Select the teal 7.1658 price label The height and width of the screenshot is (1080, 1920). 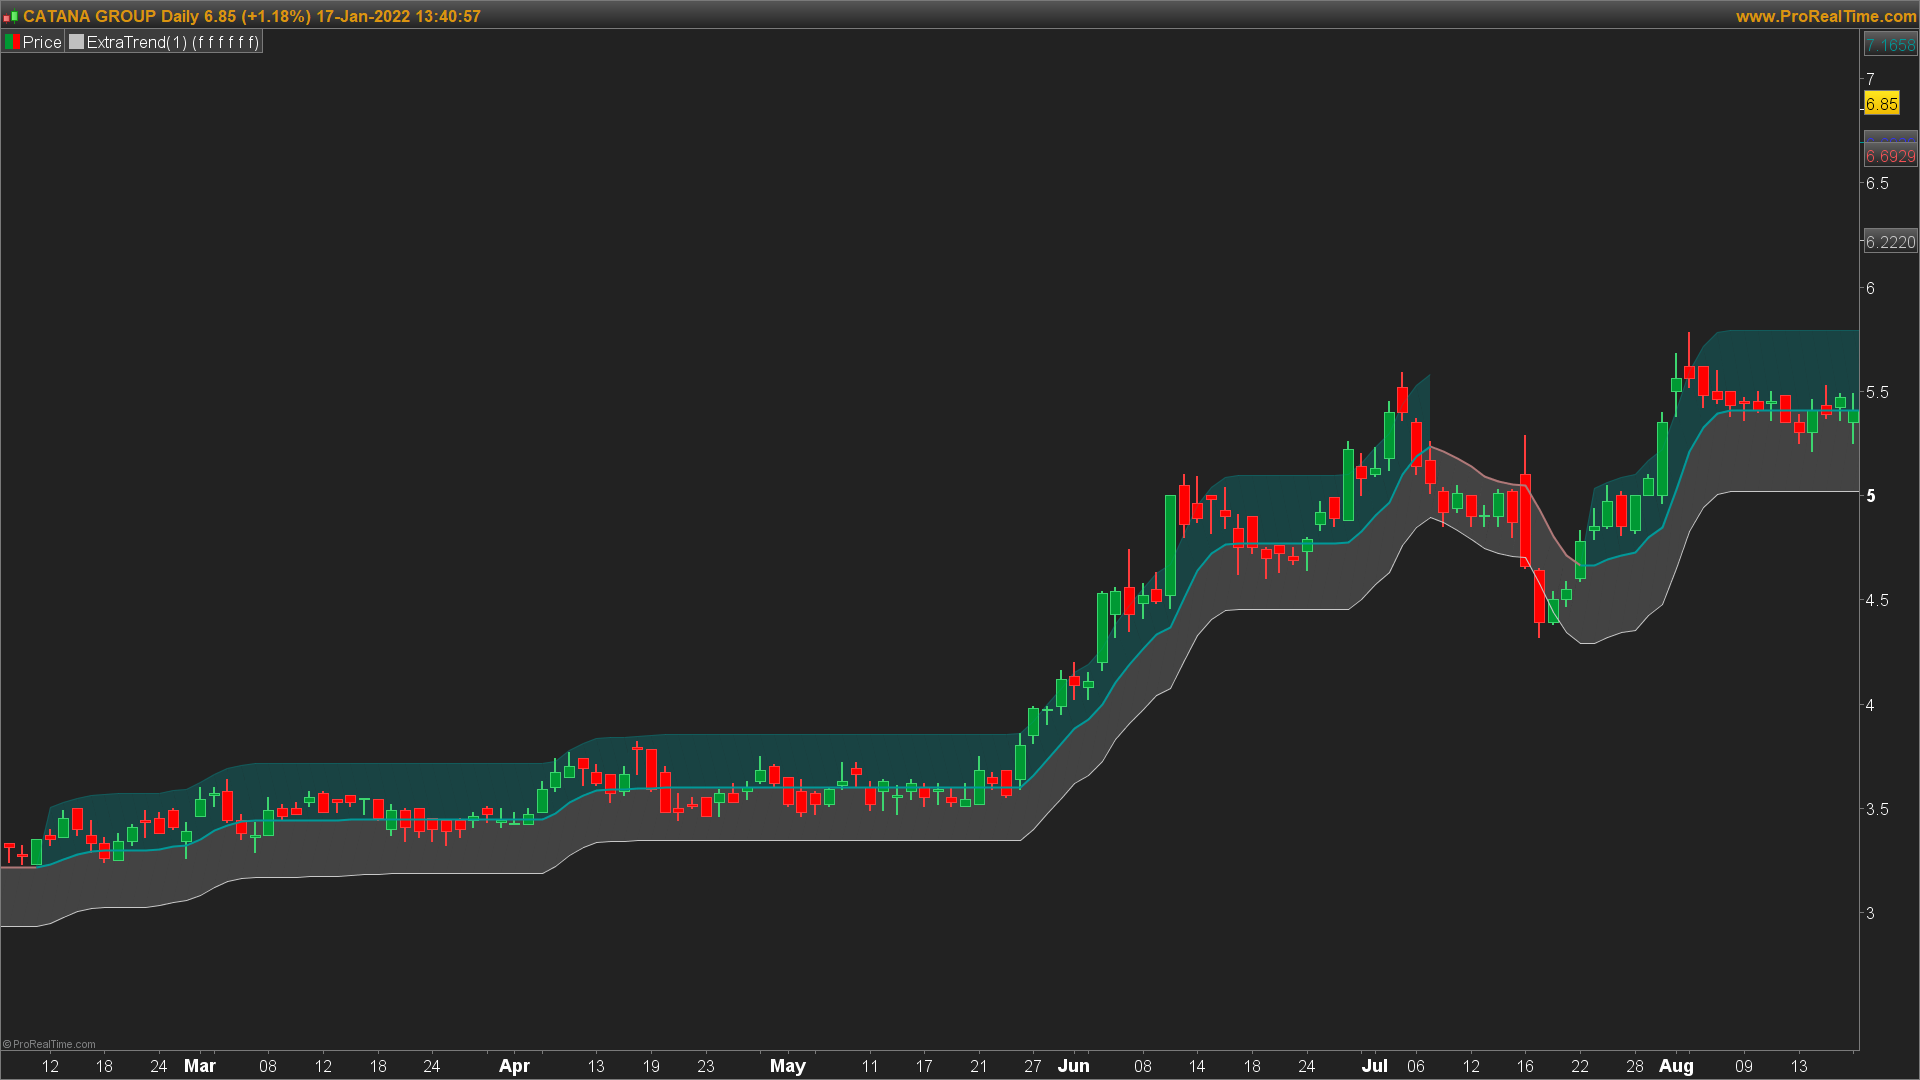(x=1890, y=45)
